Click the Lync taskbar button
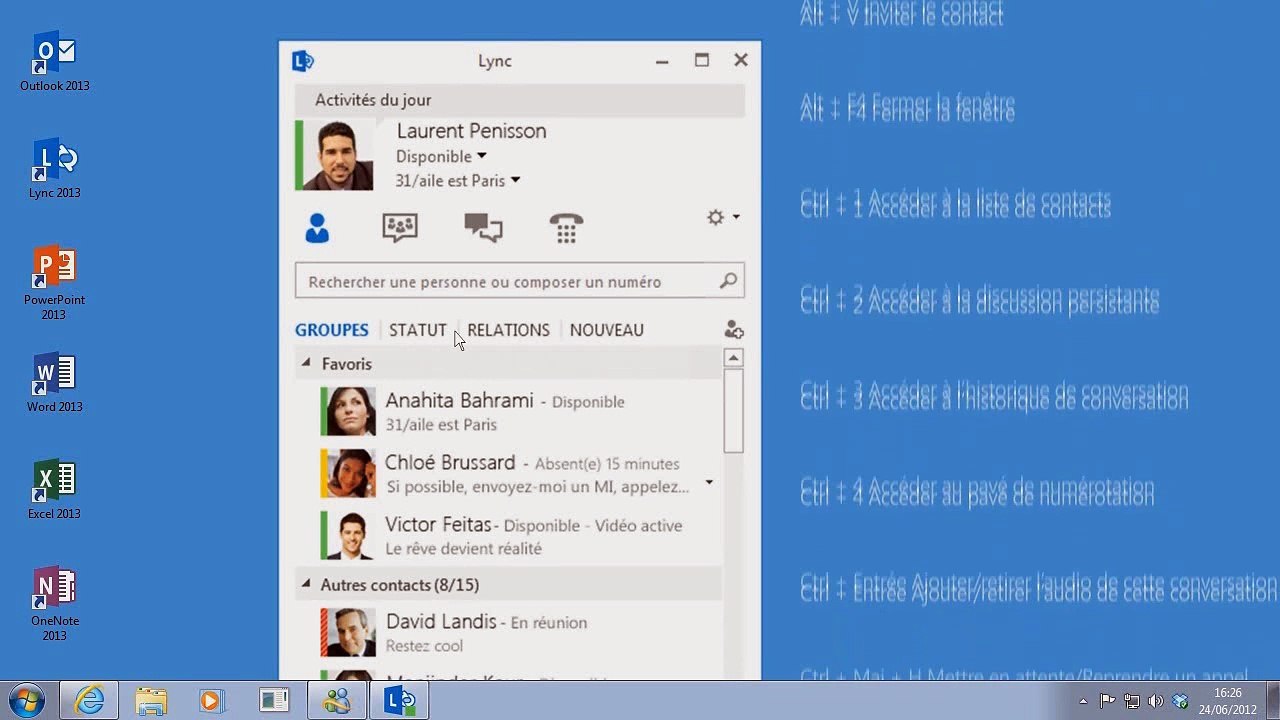The height and width of the screenshot is (720, 1280). 399,701
